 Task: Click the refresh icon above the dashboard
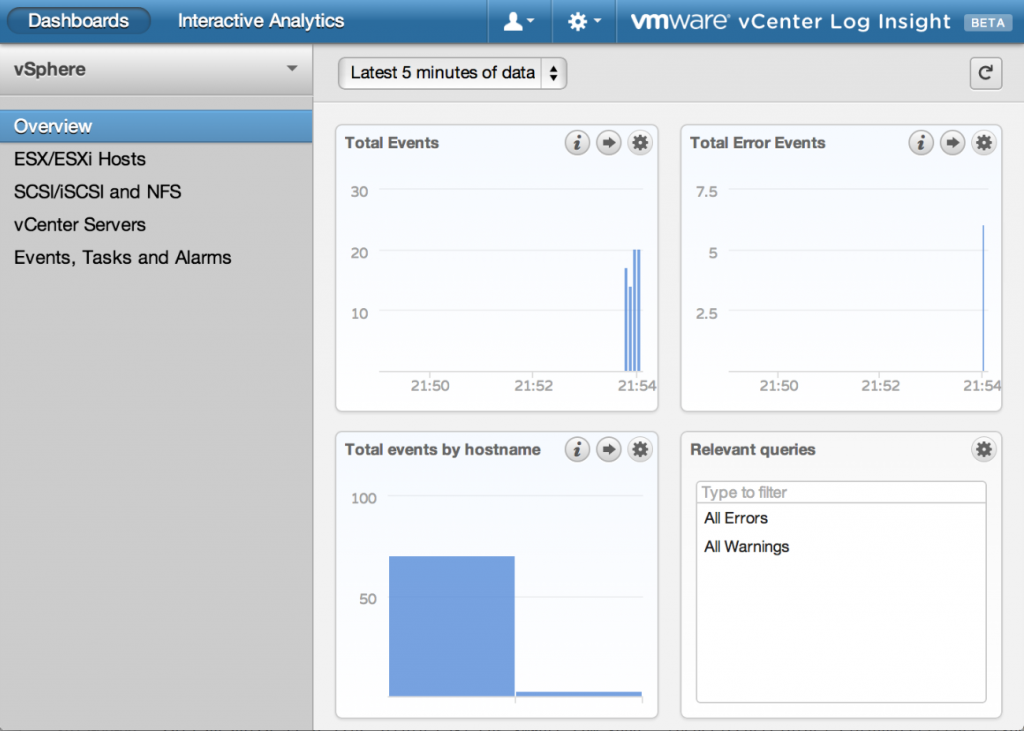tap(985, 73)
